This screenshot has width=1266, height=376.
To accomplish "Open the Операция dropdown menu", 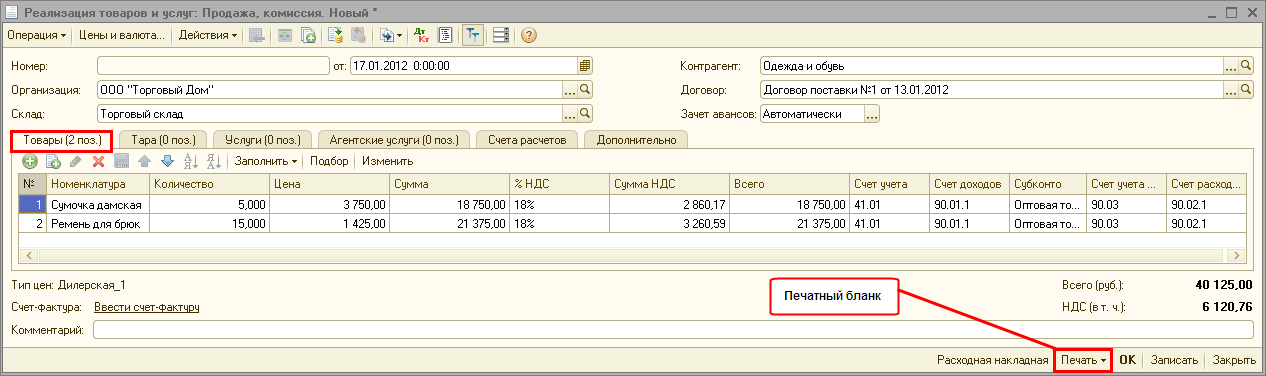I will [36, 35].
